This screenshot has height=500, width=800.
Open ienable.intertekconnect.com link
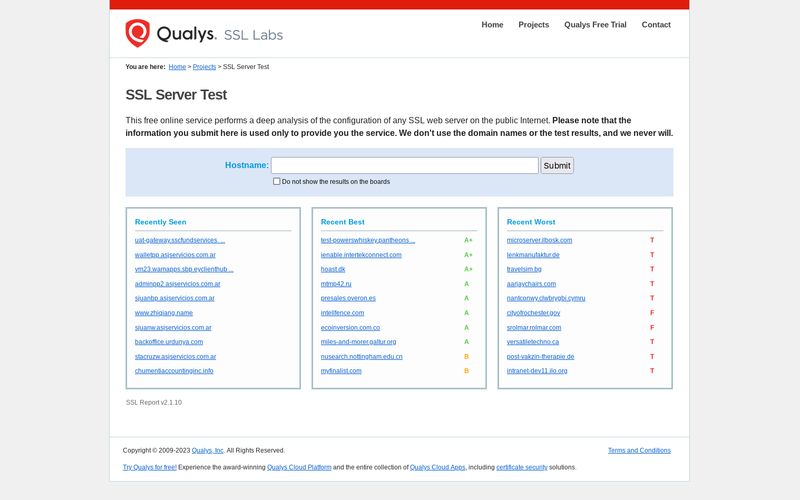[361, 255]
